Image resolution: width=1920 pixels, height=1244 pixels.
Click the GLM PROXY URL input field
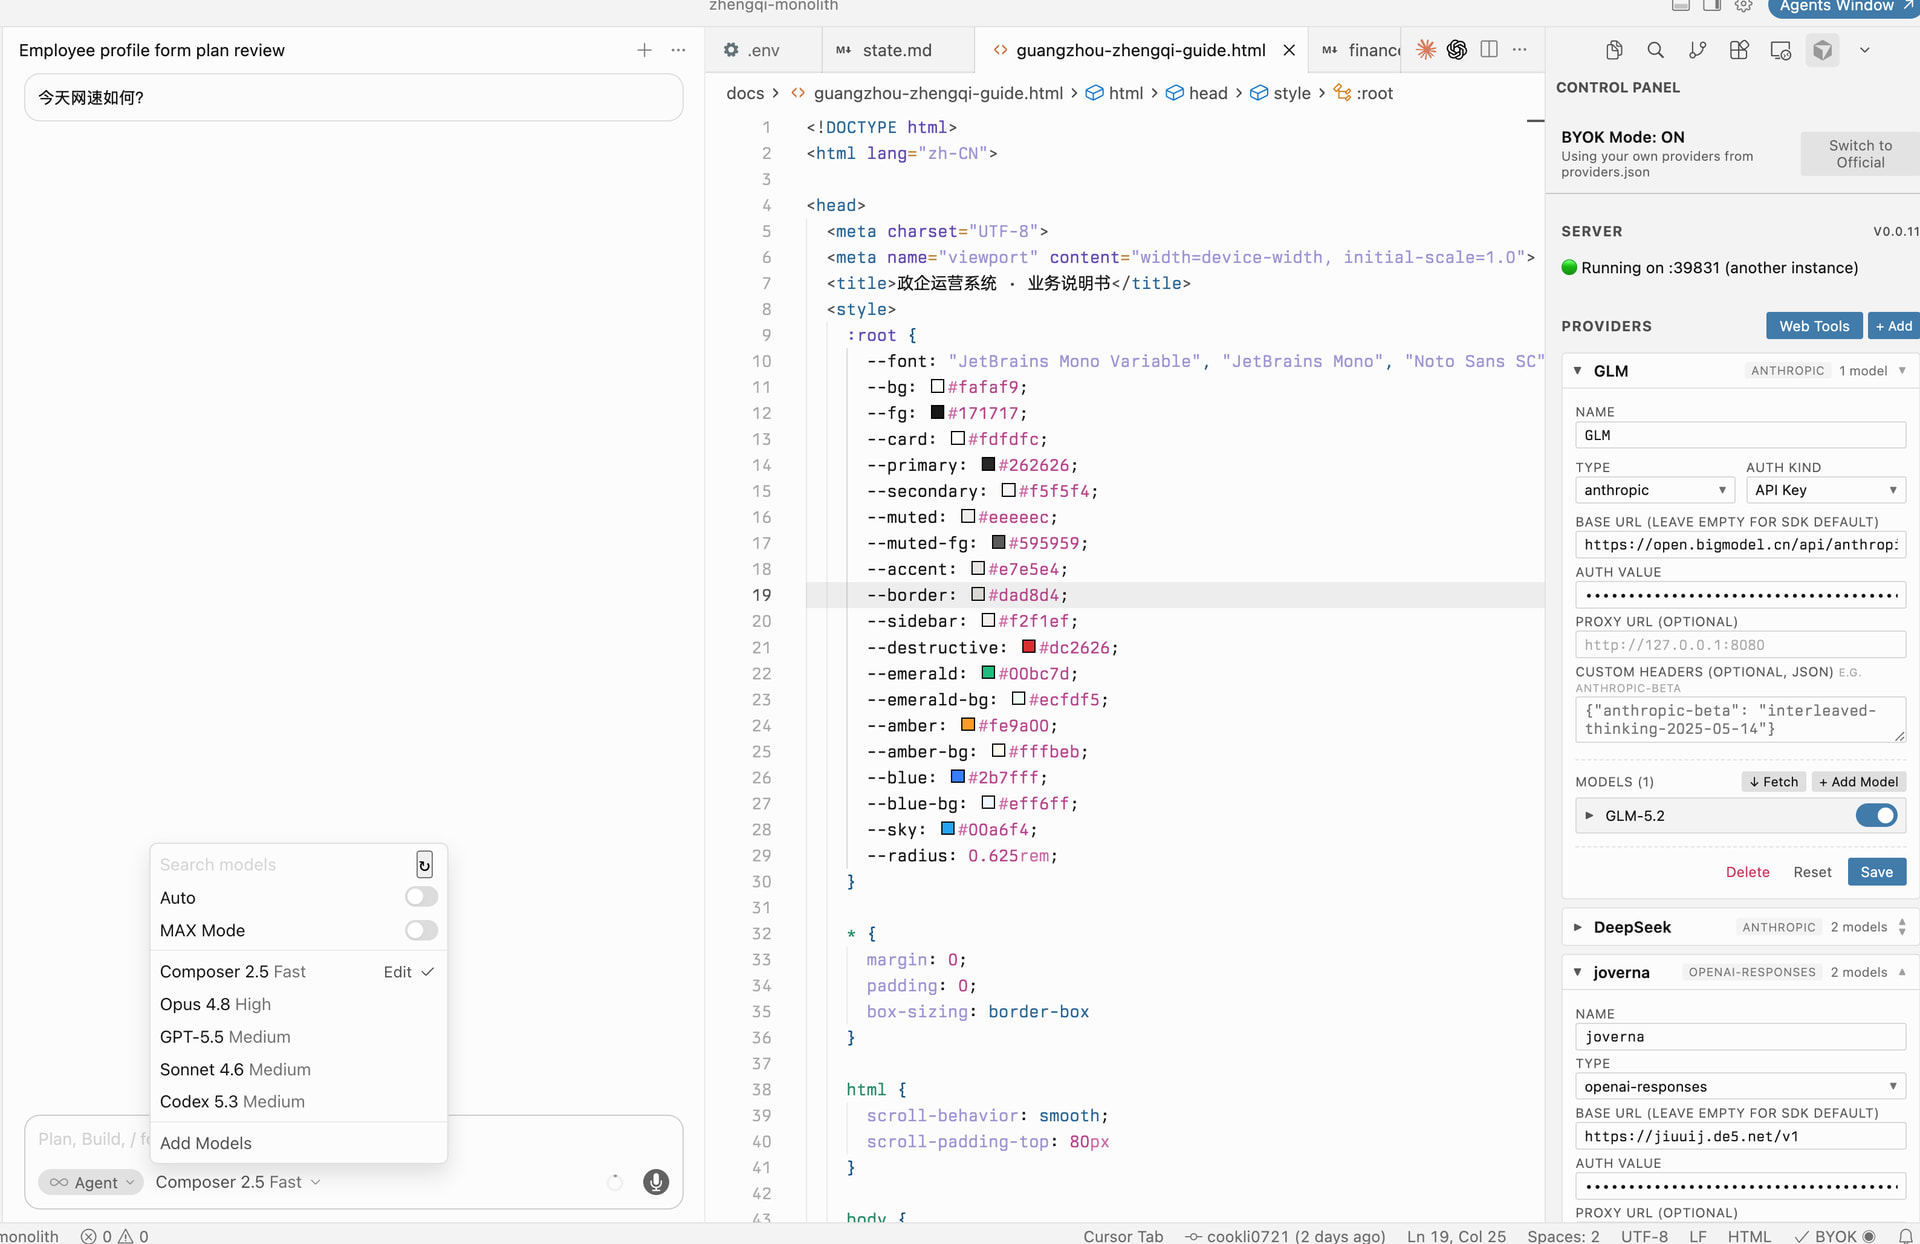coord(1741,645)
